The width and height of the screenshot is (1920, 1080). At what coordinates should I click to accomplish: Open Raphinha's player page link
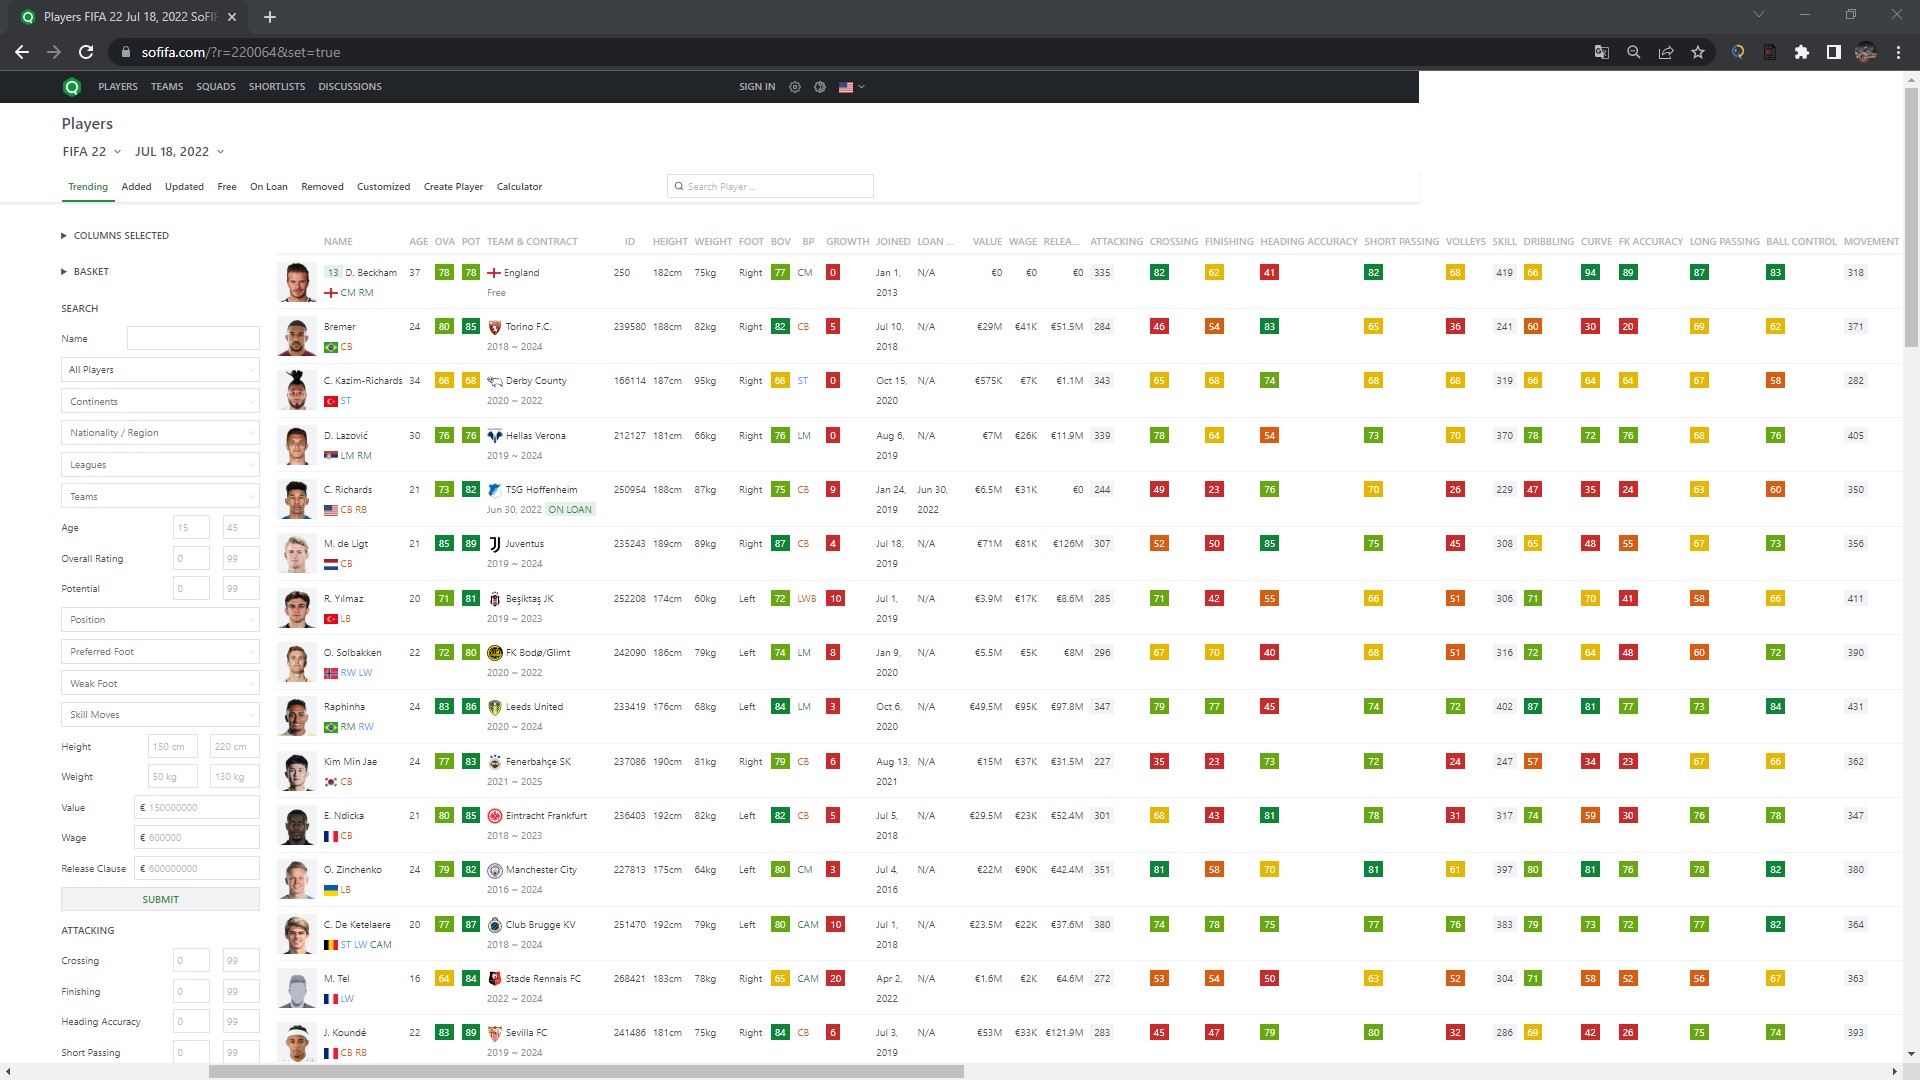coord(344,707)
